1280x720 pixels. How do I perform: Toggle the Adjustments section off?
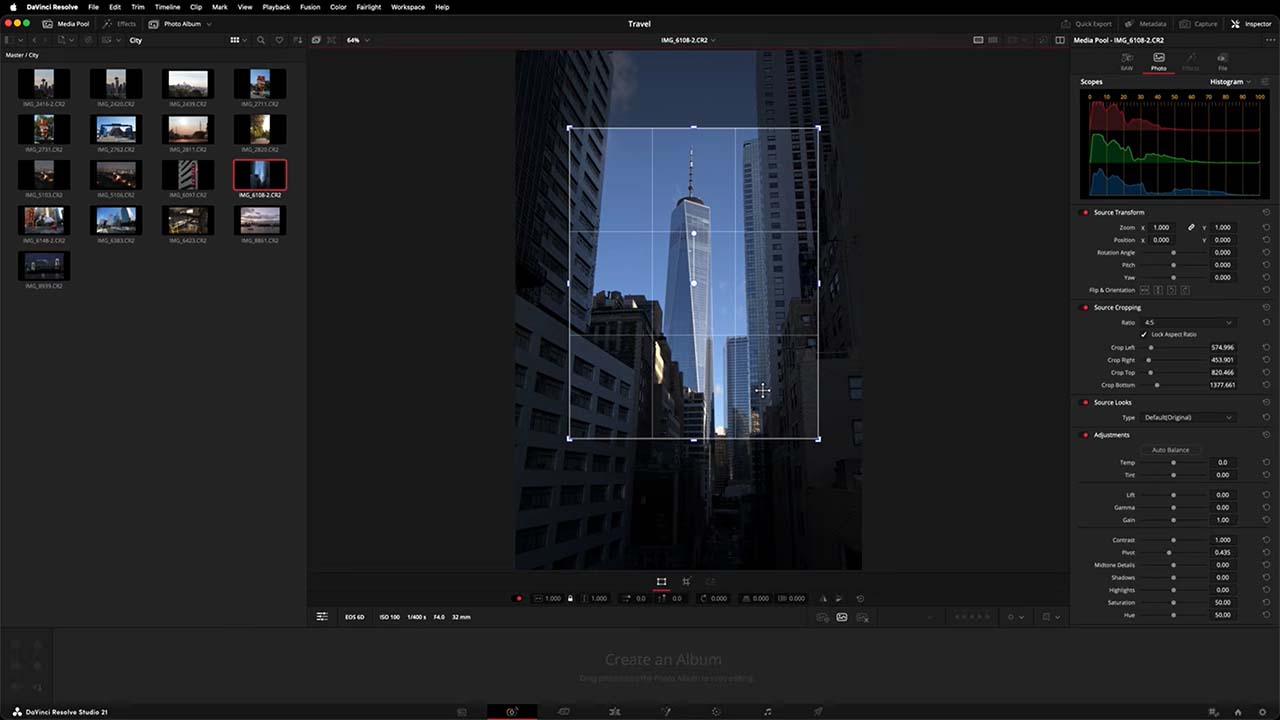point(1085,435)
